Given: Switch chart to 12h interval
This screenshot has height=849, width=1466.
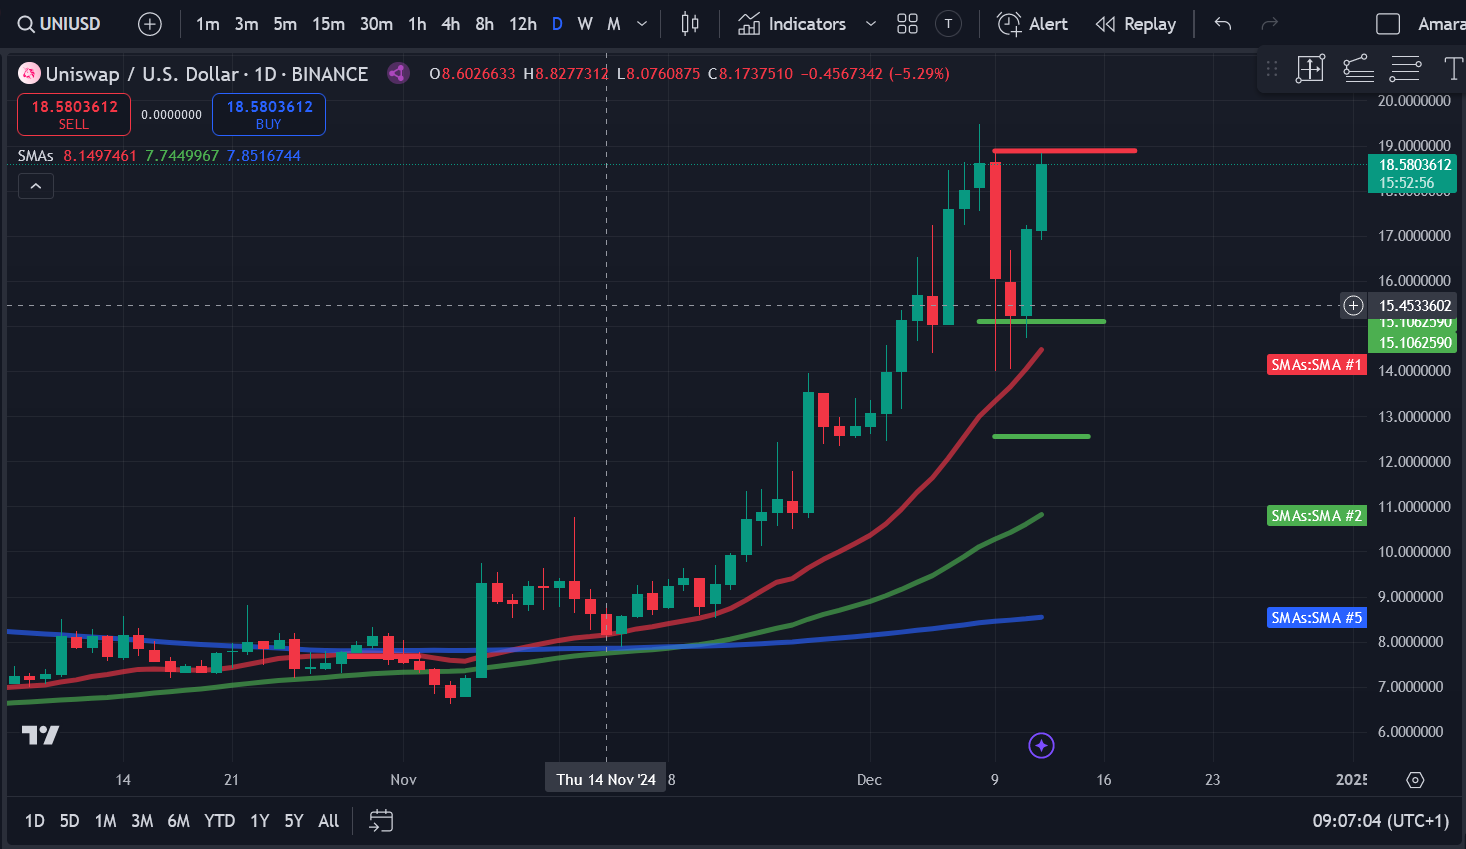Looking at the screenshot, I should (522, 24).
